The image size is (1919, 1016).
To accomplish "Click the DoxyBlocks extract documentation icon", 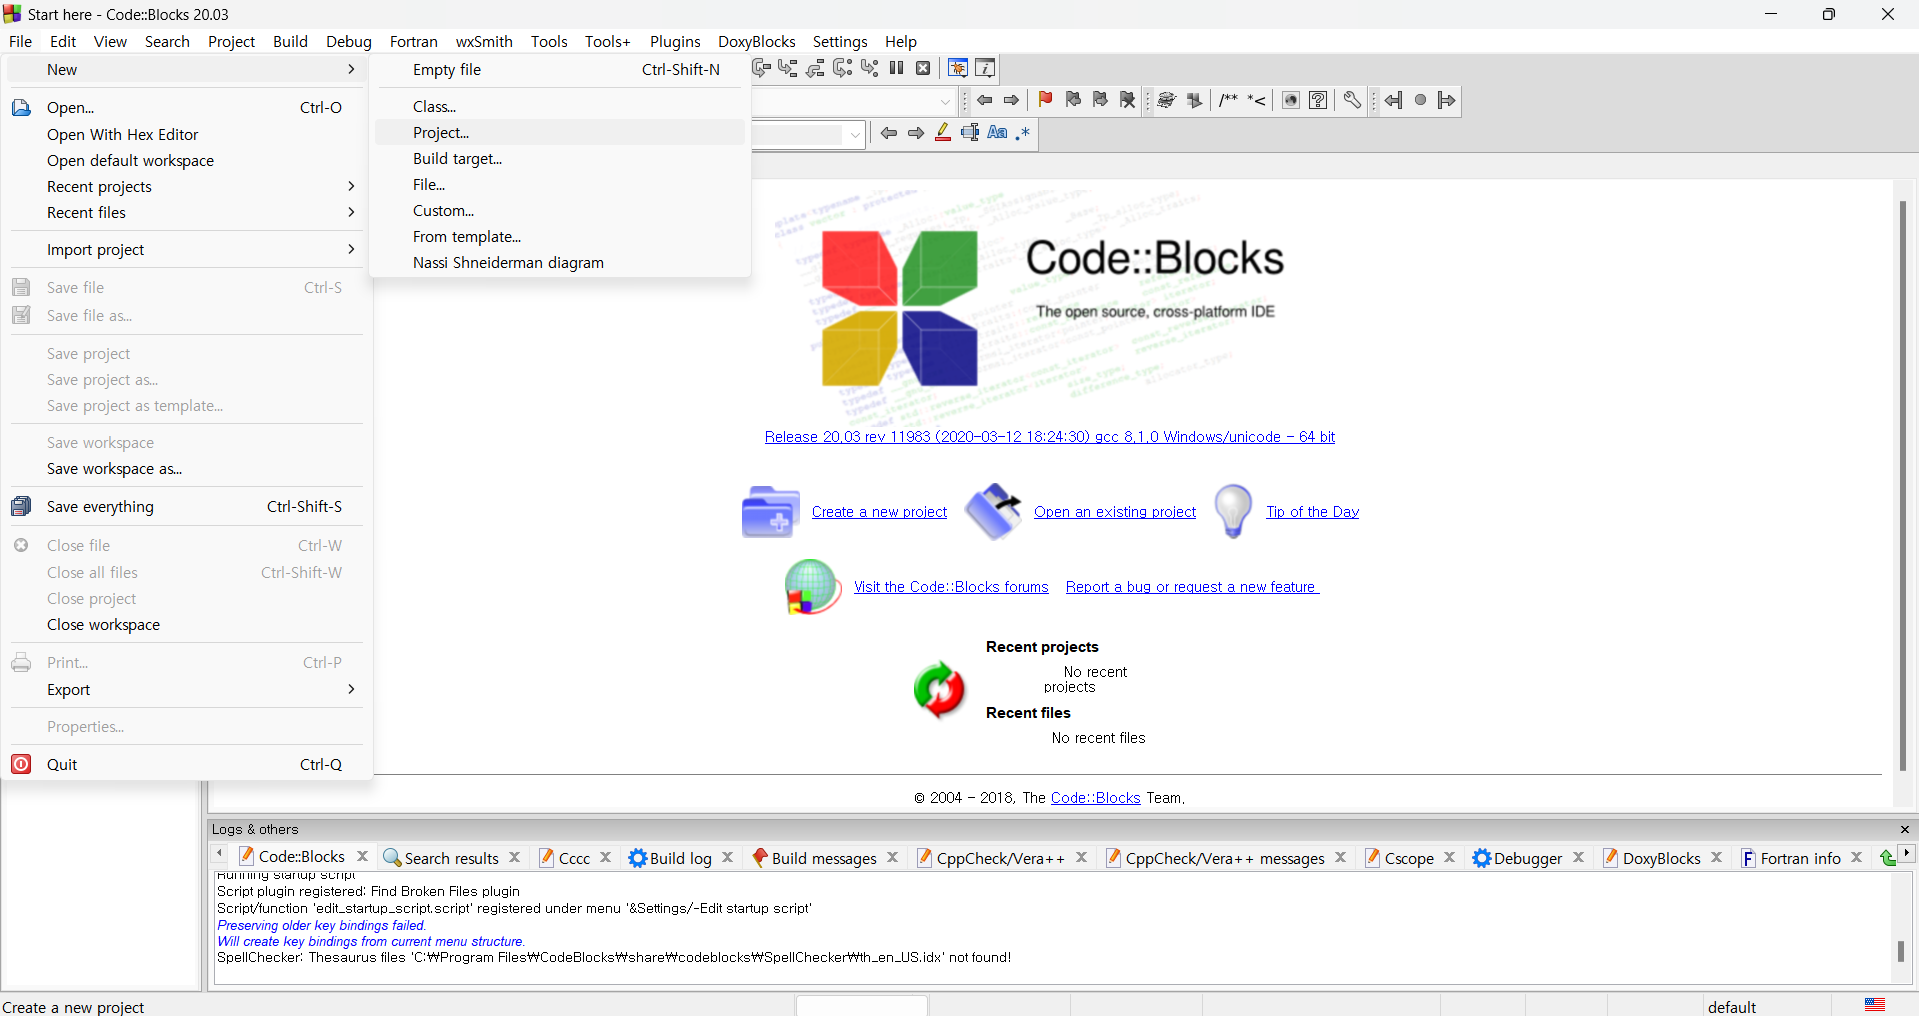I will click(x=1194, y=100).
